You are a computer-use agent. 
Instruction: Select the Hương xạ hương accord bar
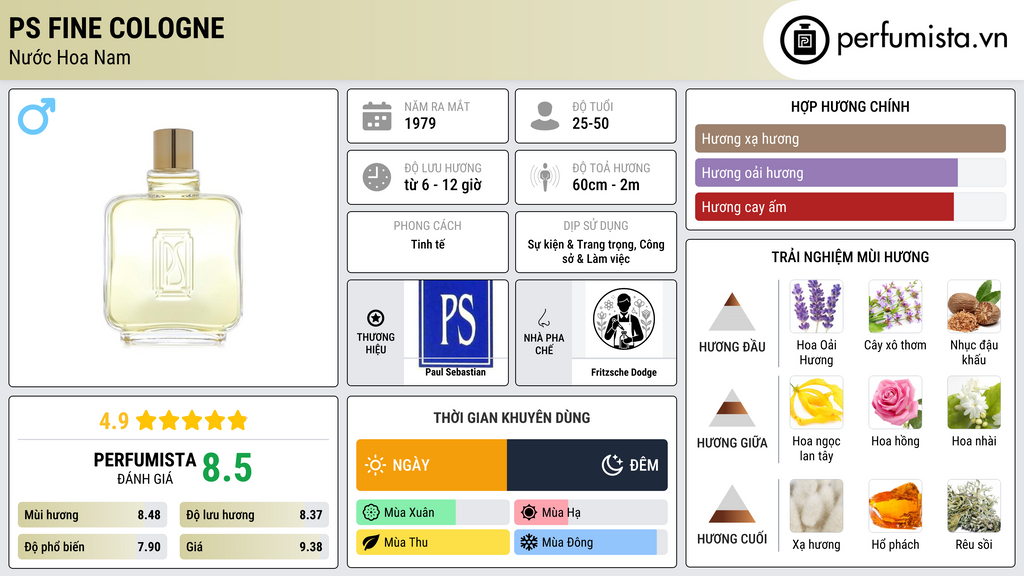(x=850, y=138)
